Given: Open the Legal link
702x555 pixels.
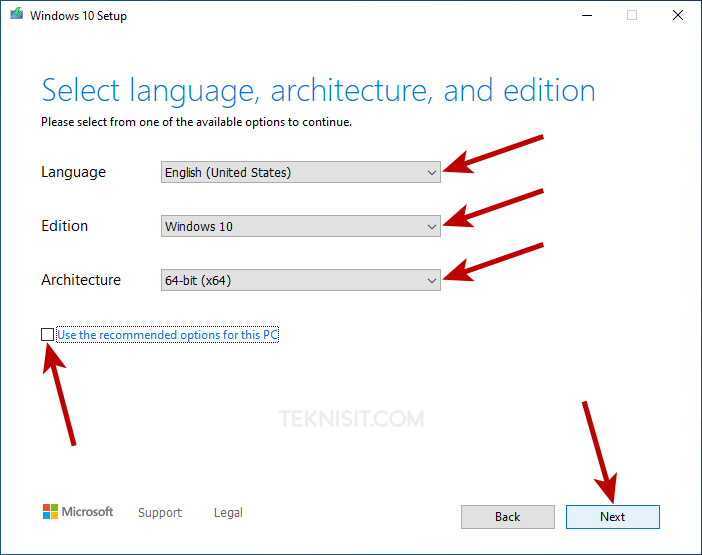Looking at the screenshot, I should coord(228,513).
